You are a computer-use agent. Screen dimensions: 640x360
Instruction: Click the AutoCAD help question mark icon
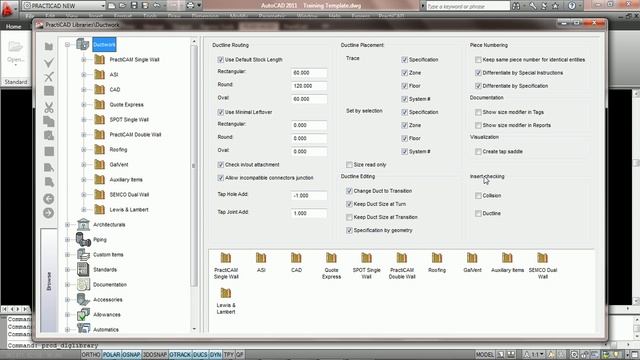click(x=572, y=6)
